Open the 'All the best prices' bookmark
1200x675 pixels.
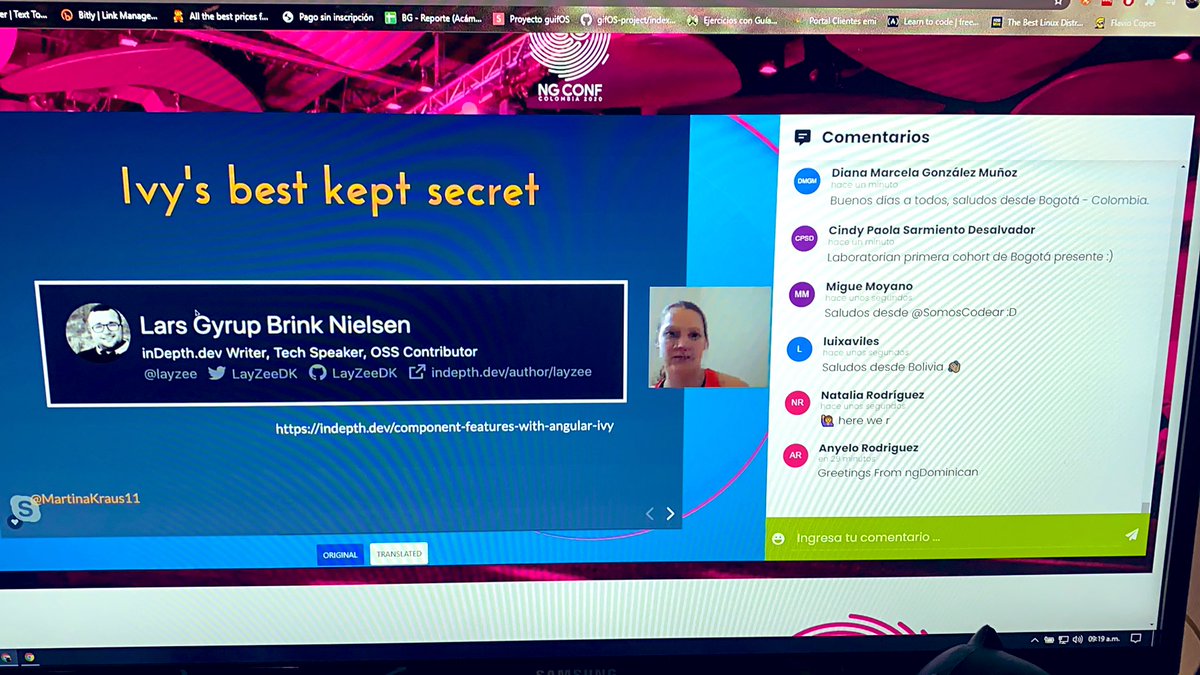[220, 16]
